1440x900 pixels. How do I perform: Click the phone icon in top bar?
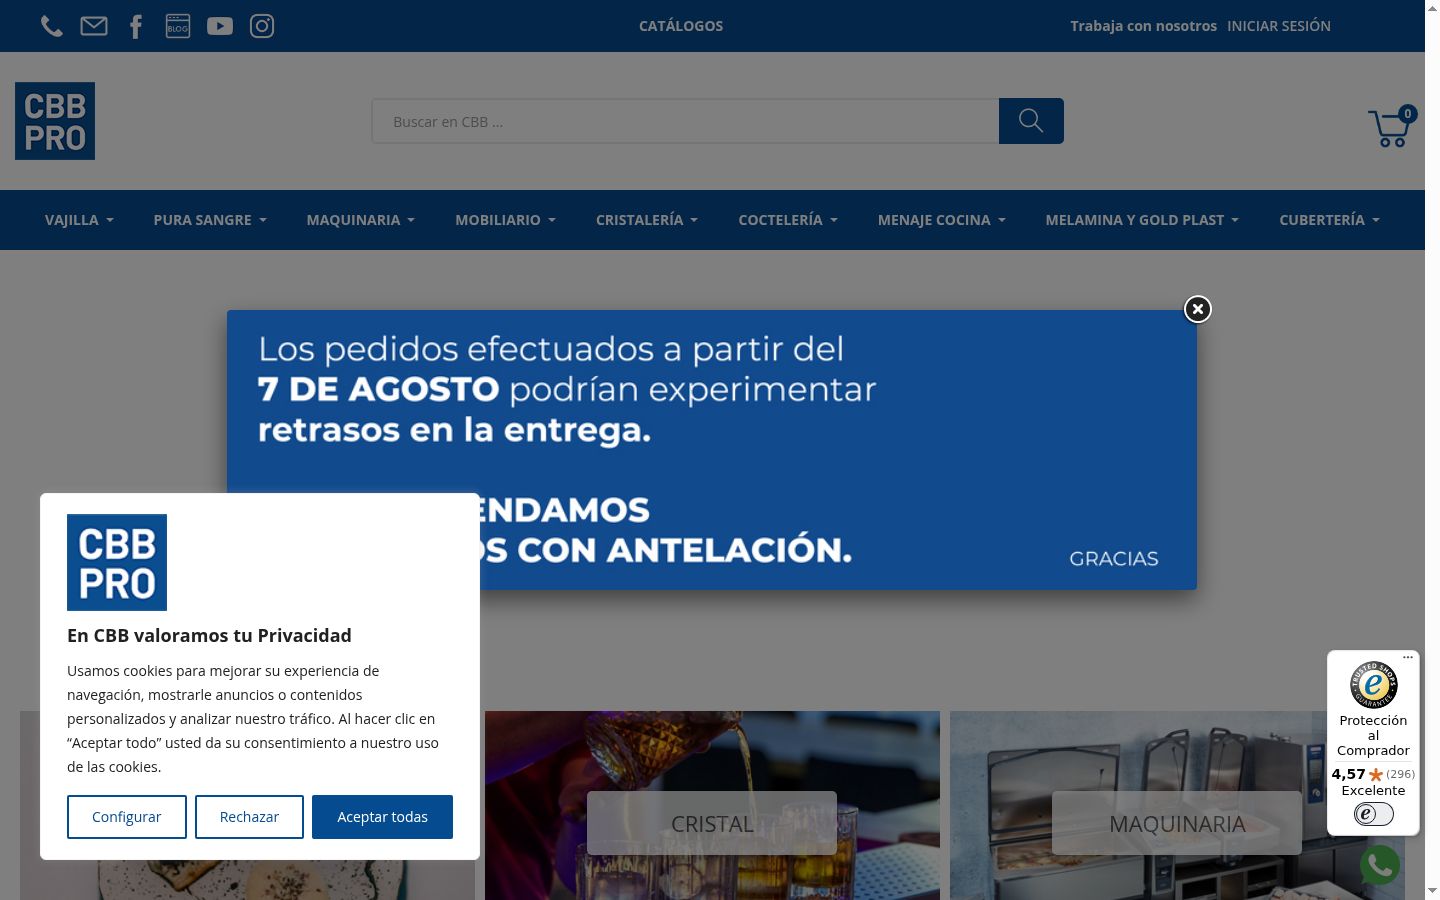[x=52, y=26]
